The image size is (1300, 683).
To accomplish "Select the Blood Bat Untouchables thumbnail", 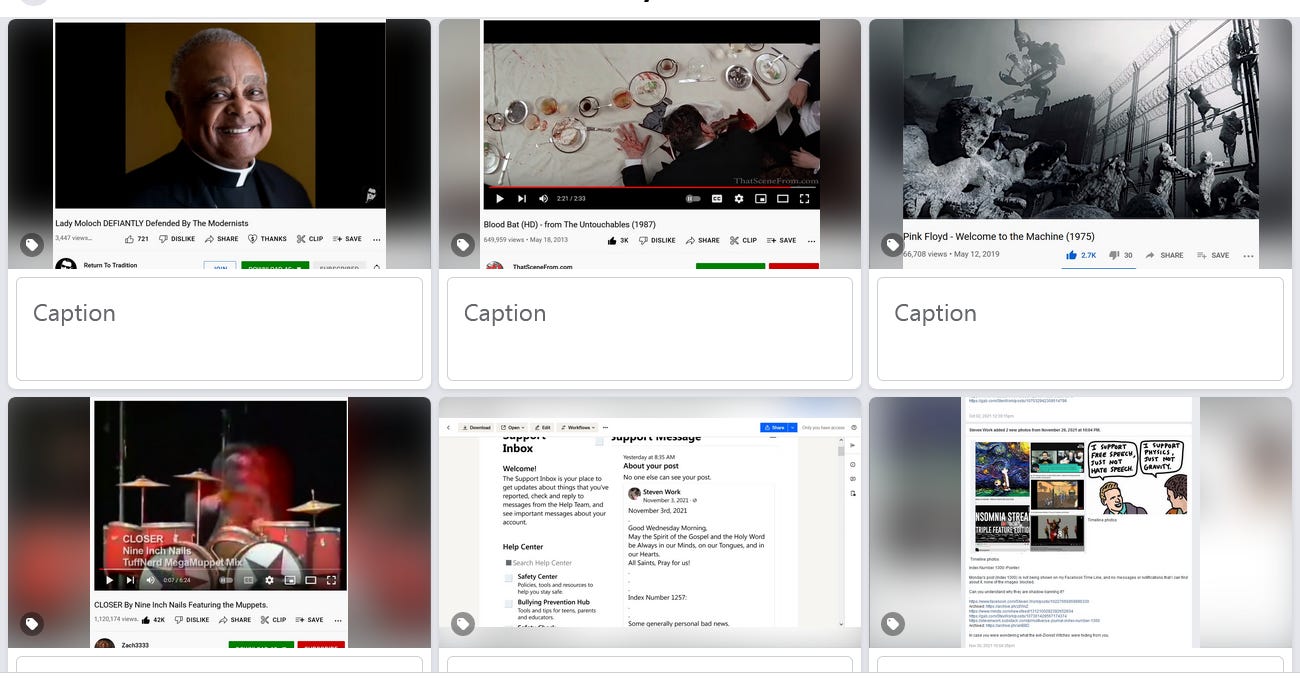I will click(650, 144).
